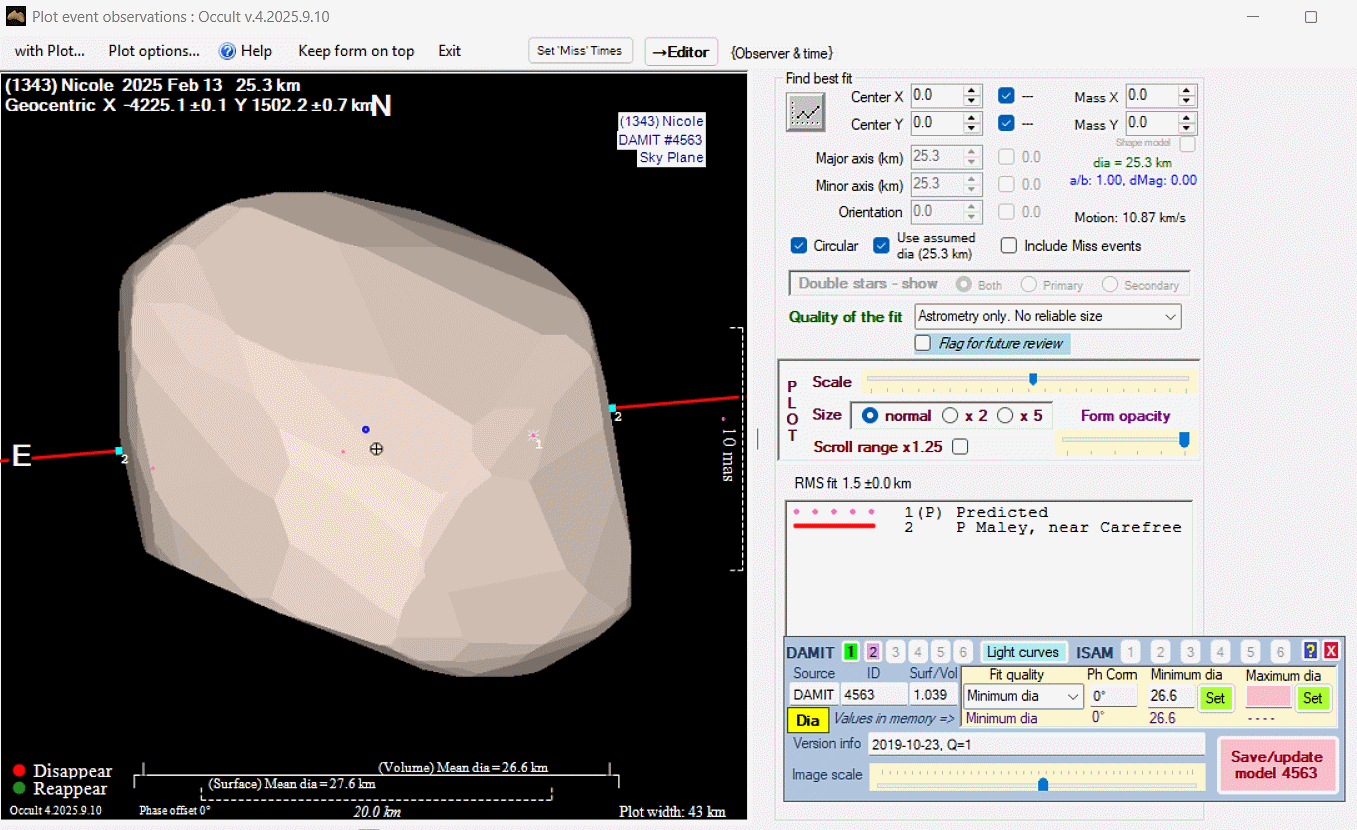
Task: Increase Center X value with up arrow
Action: 971,91
